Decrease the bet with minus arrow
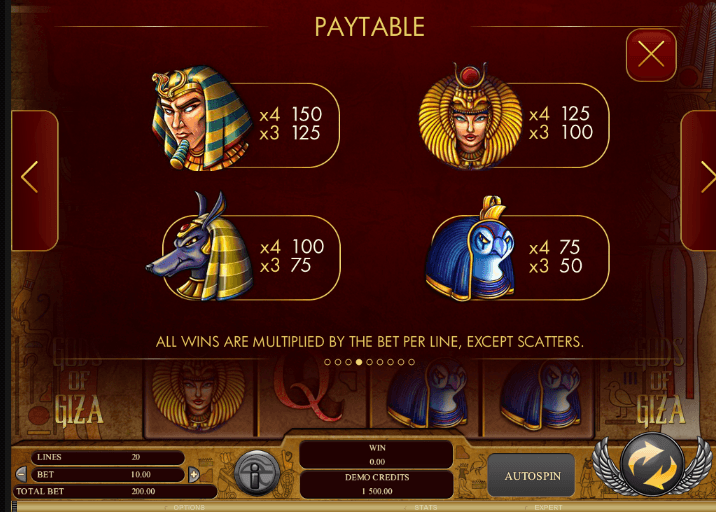Viewport: 716px width, 512px height. coord(21,474)
